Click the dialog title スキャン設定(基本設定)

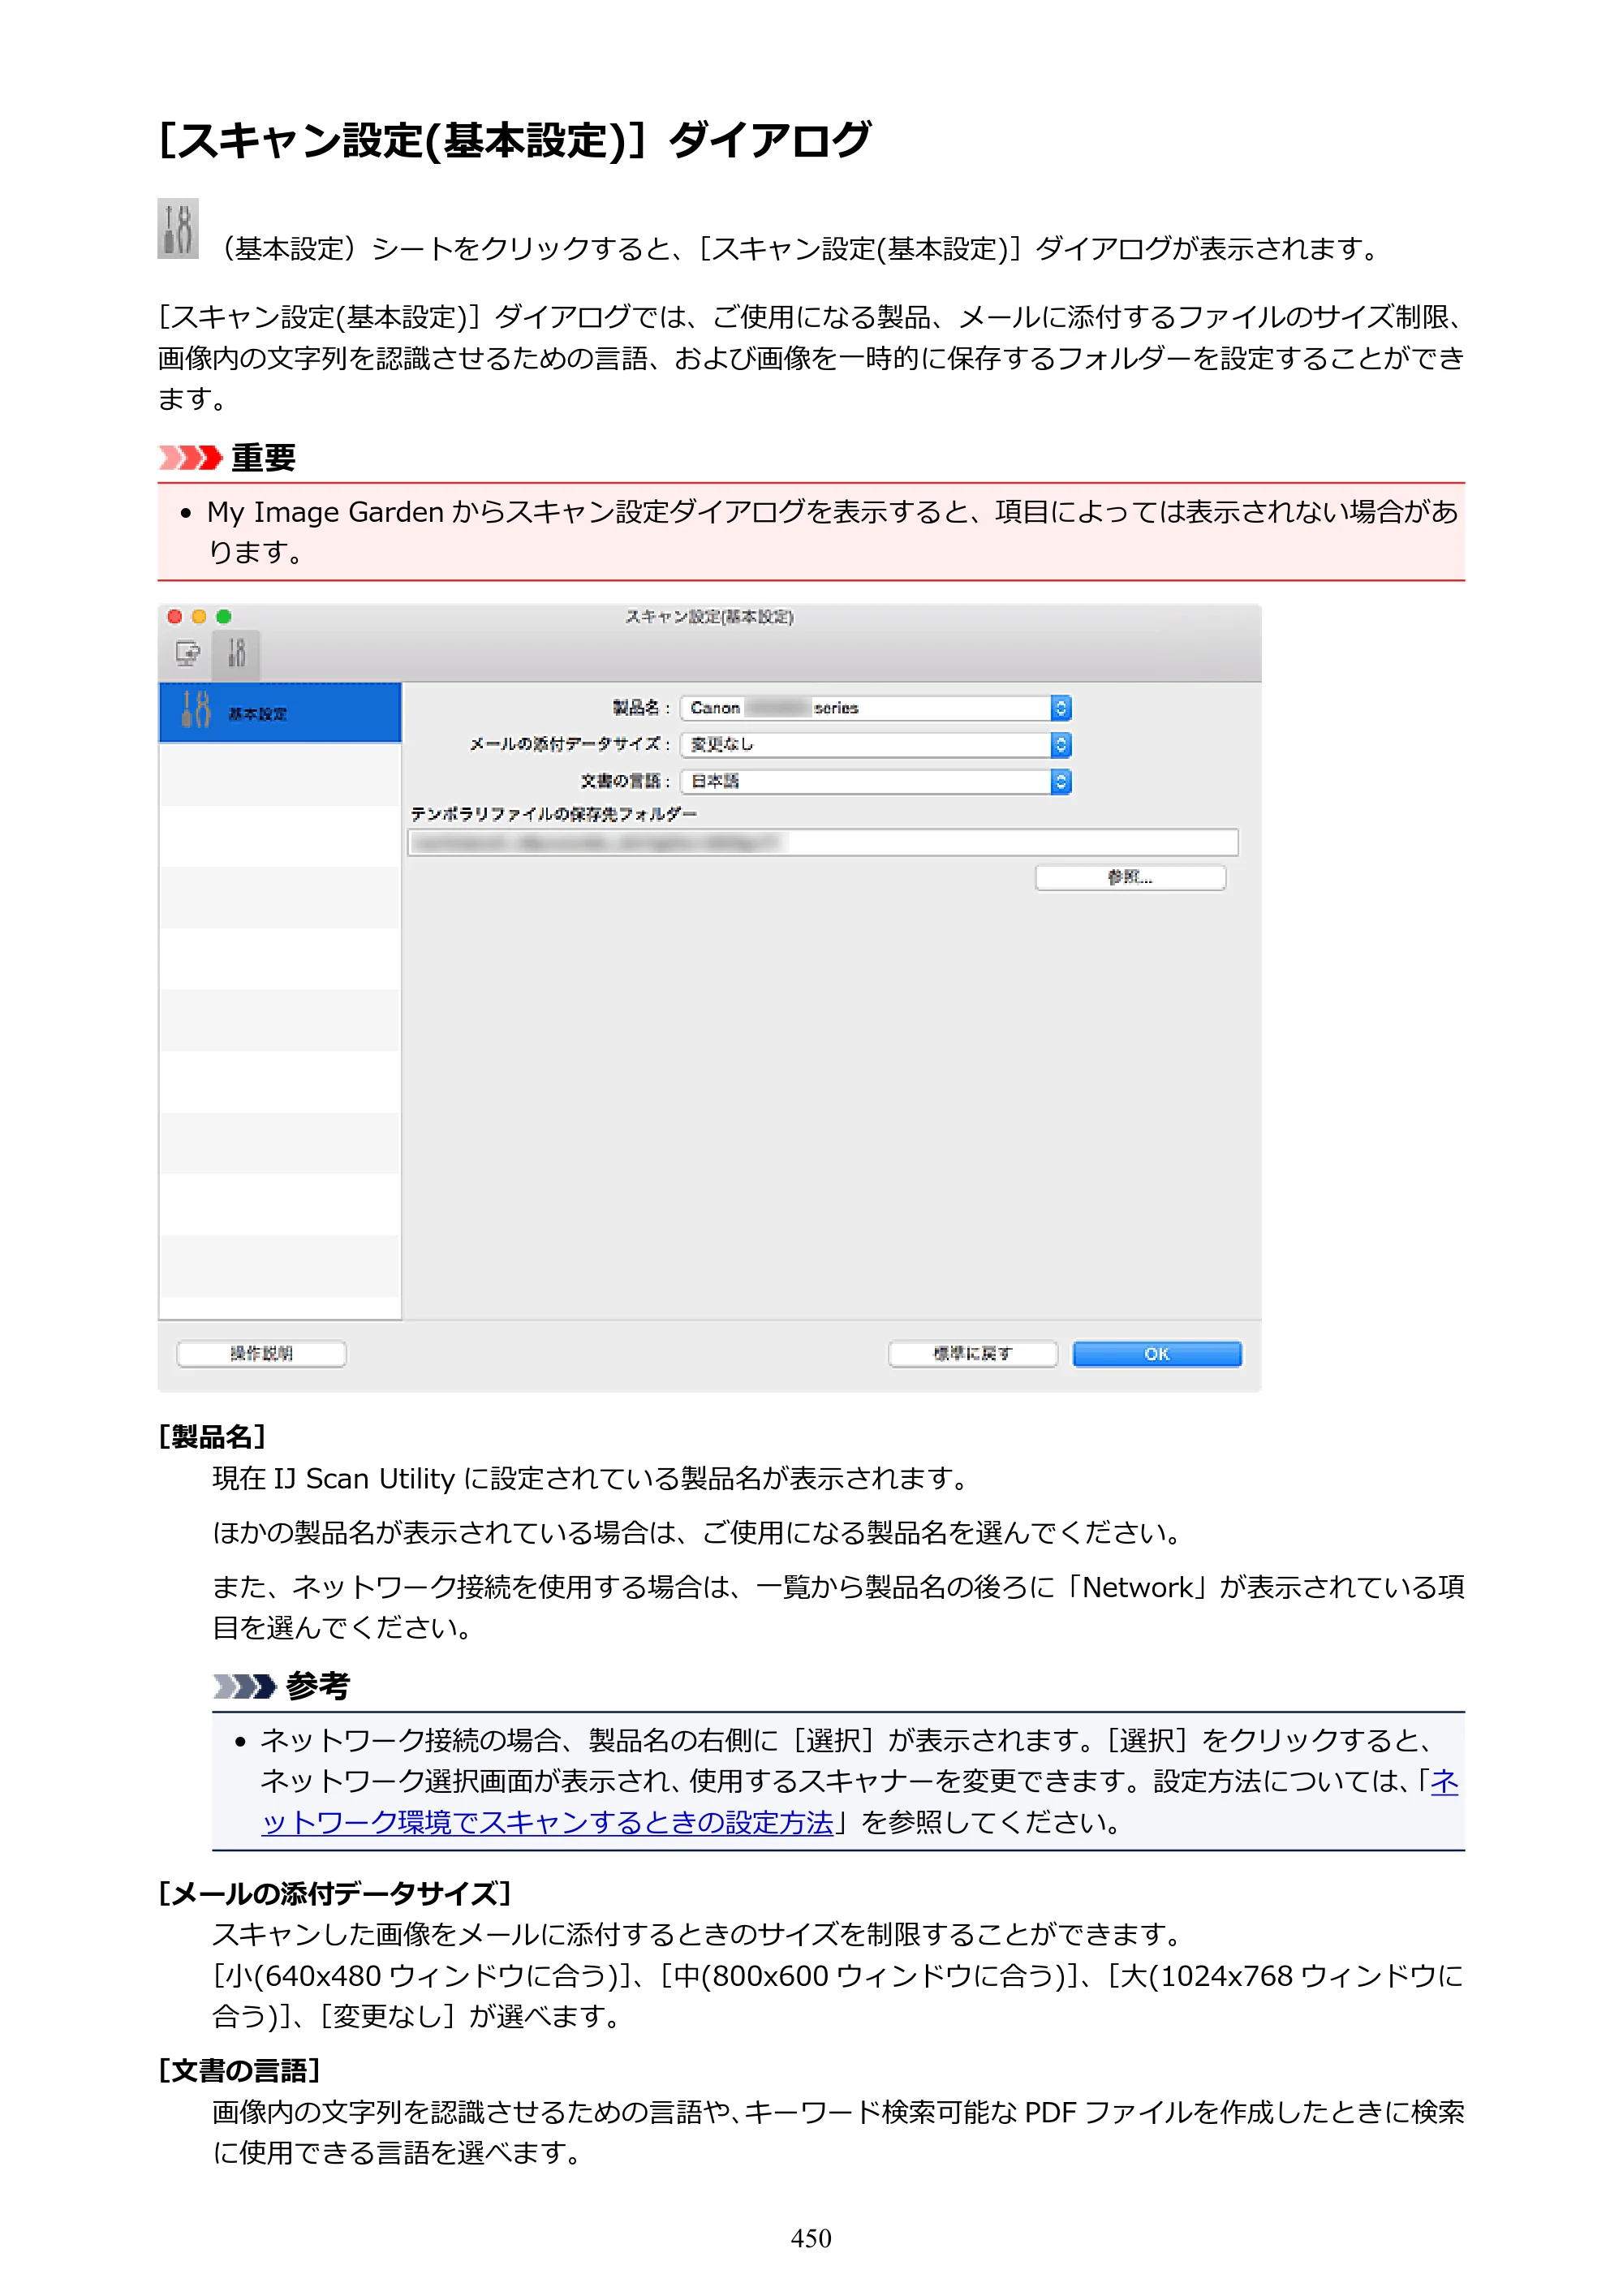710,617
